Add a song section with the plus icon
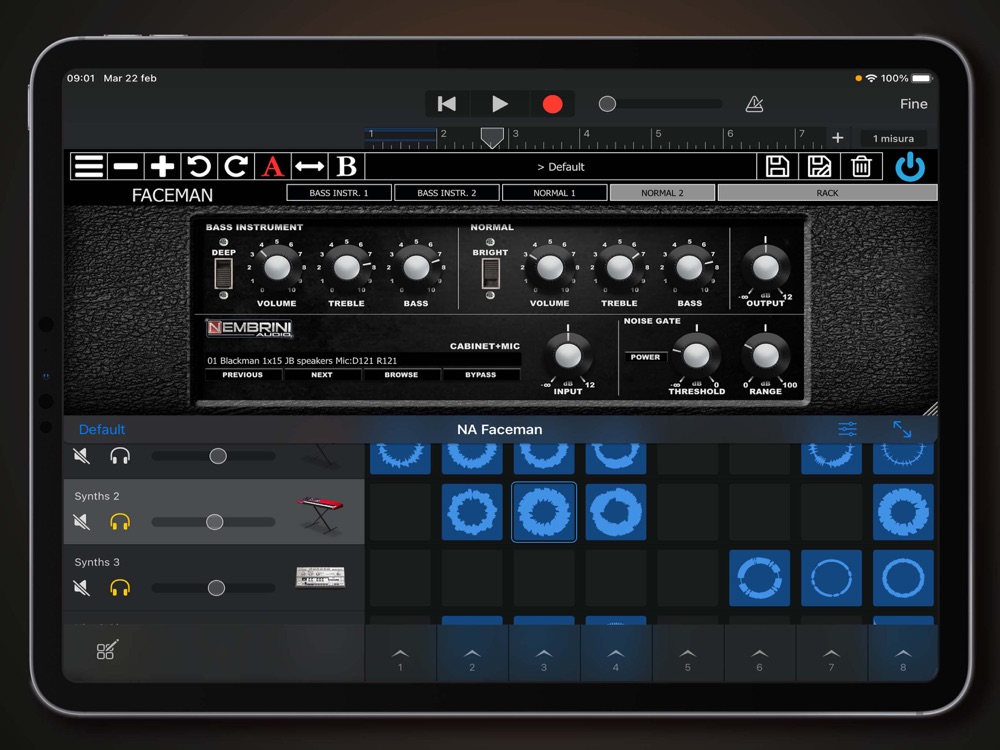 837,138
